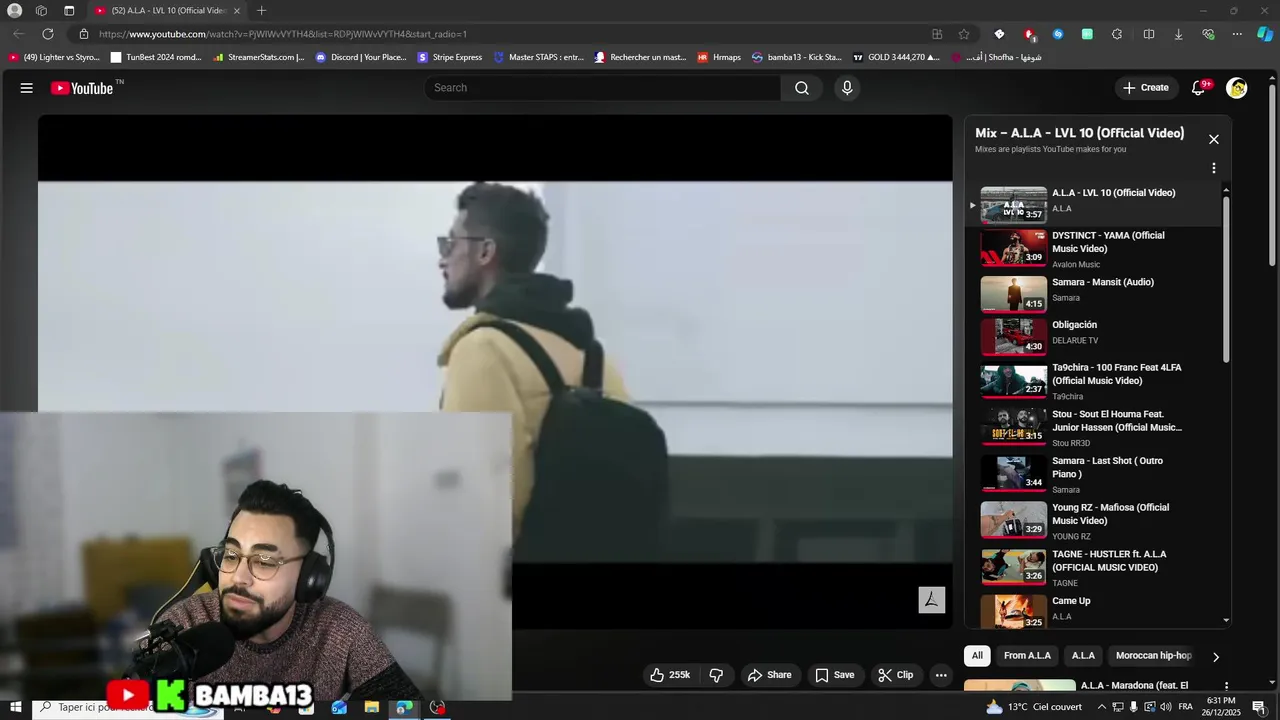1280x720 pixels.
Task: Click the playlist panel scrollbar
Action: click(1226, 279)
